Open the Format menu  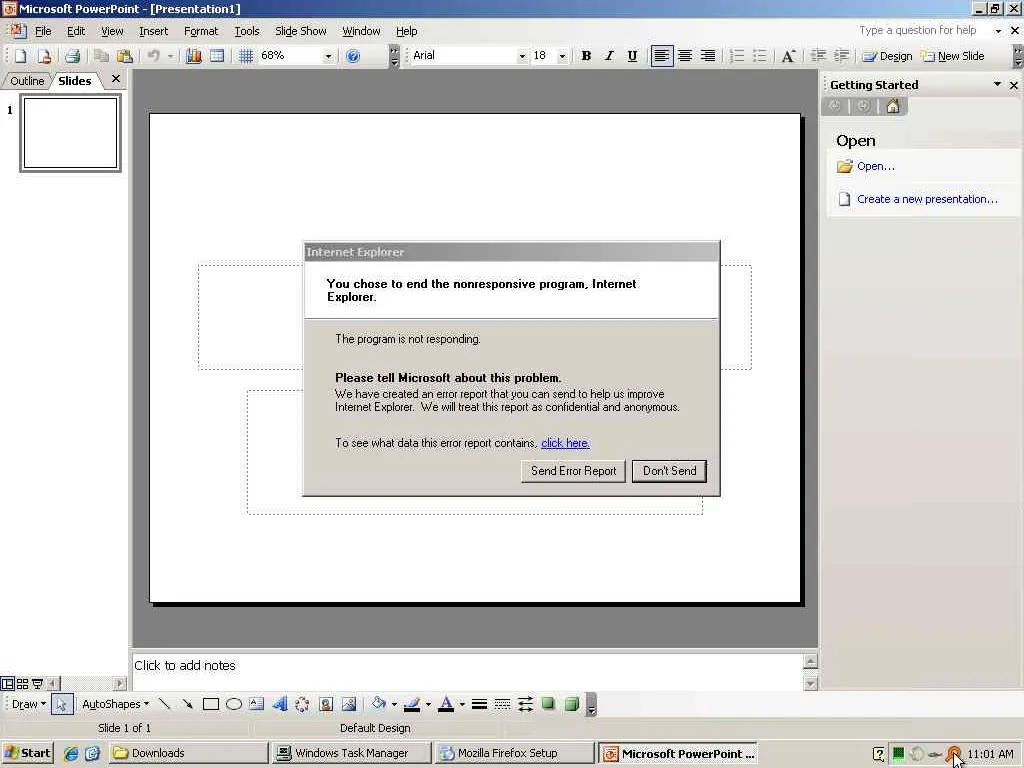click(x=201, y=31)
